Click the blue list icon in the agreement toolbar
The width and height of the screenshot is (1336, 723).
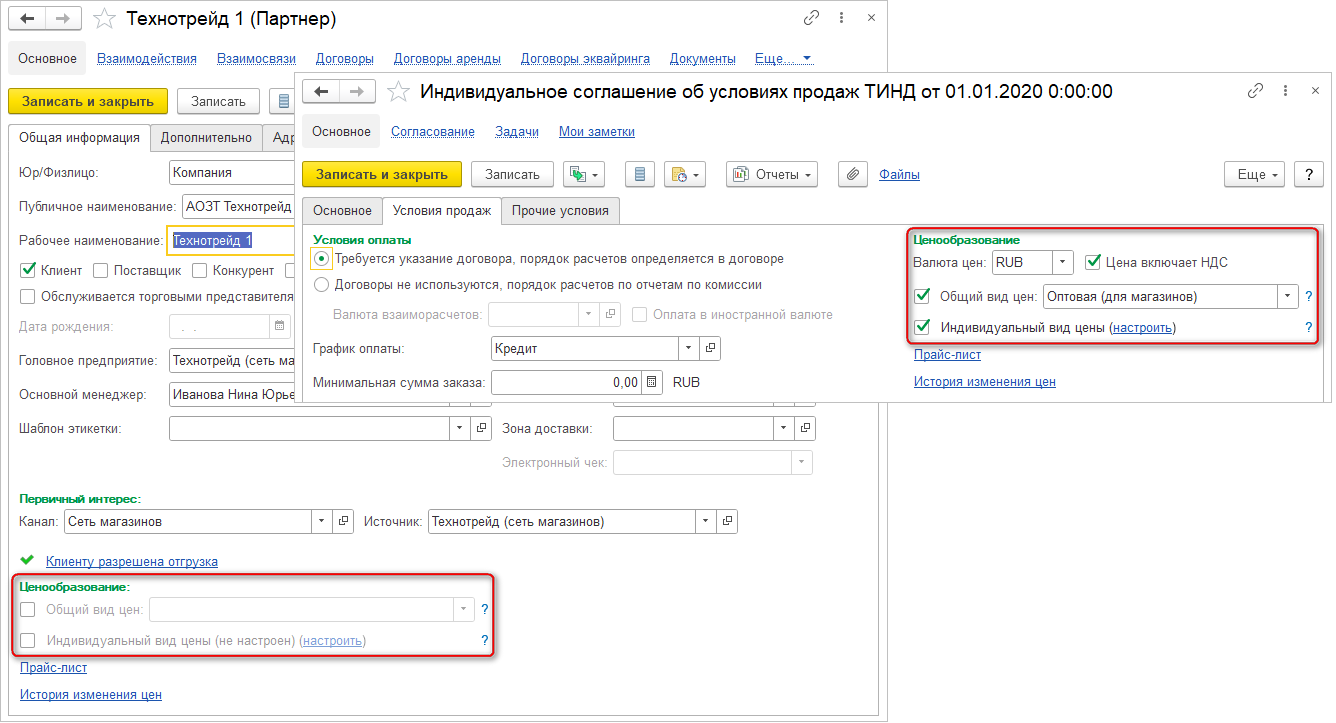(x=640, y=174)
